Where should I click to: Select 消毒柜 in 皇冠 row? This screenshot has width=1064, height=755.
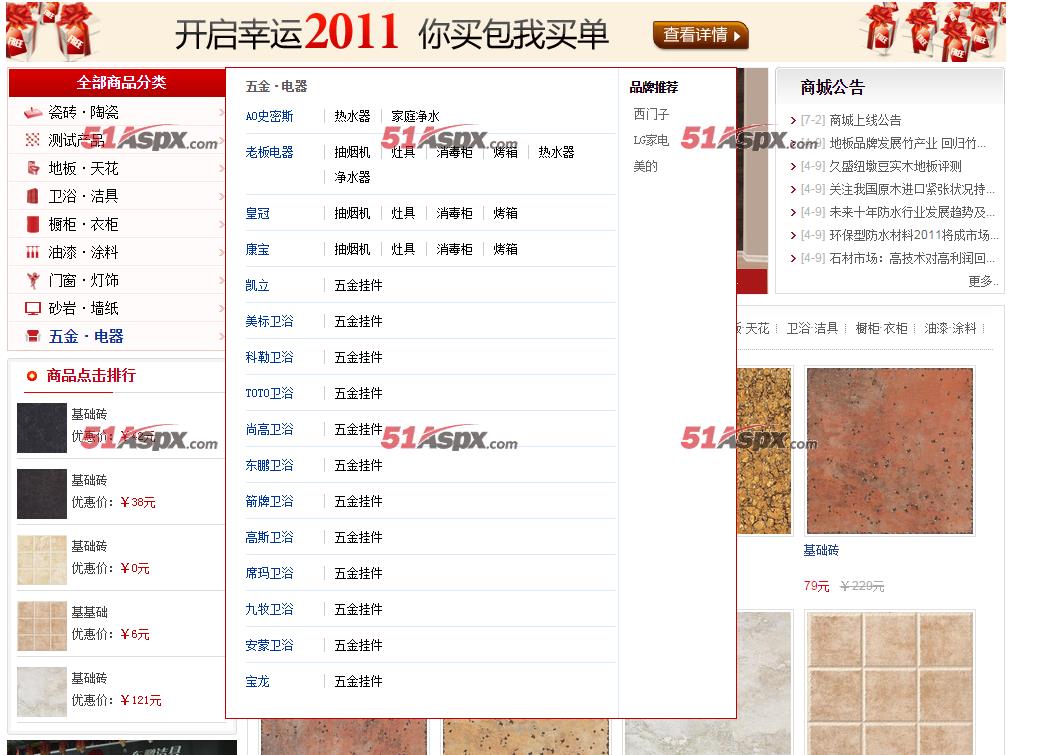[x=454, y=213]
